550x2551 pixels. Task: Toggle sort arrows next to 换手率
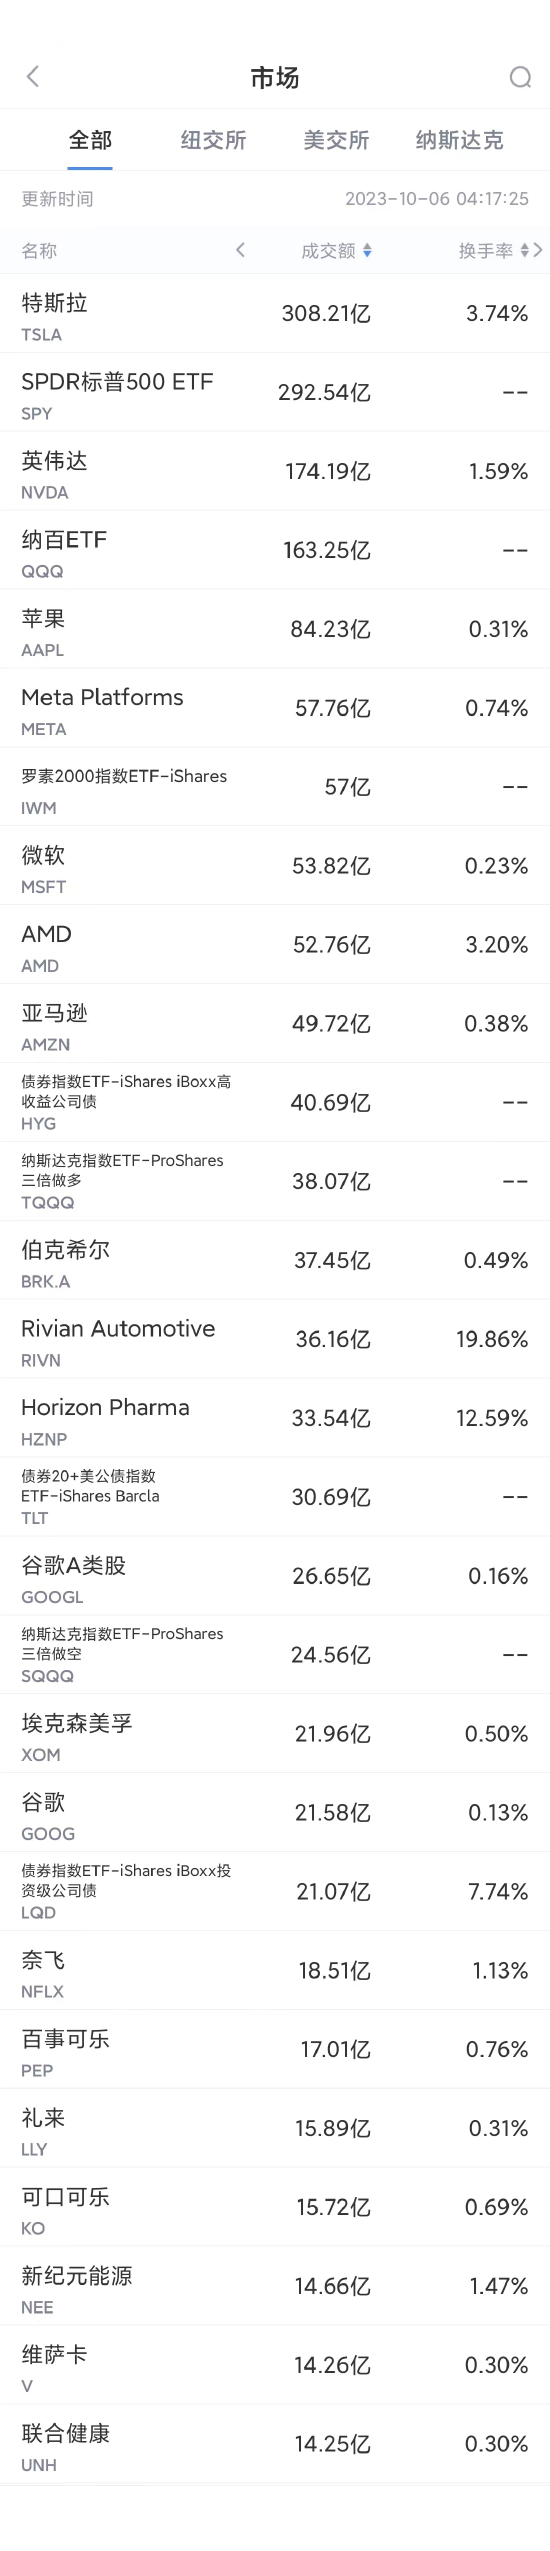(525, 251)
